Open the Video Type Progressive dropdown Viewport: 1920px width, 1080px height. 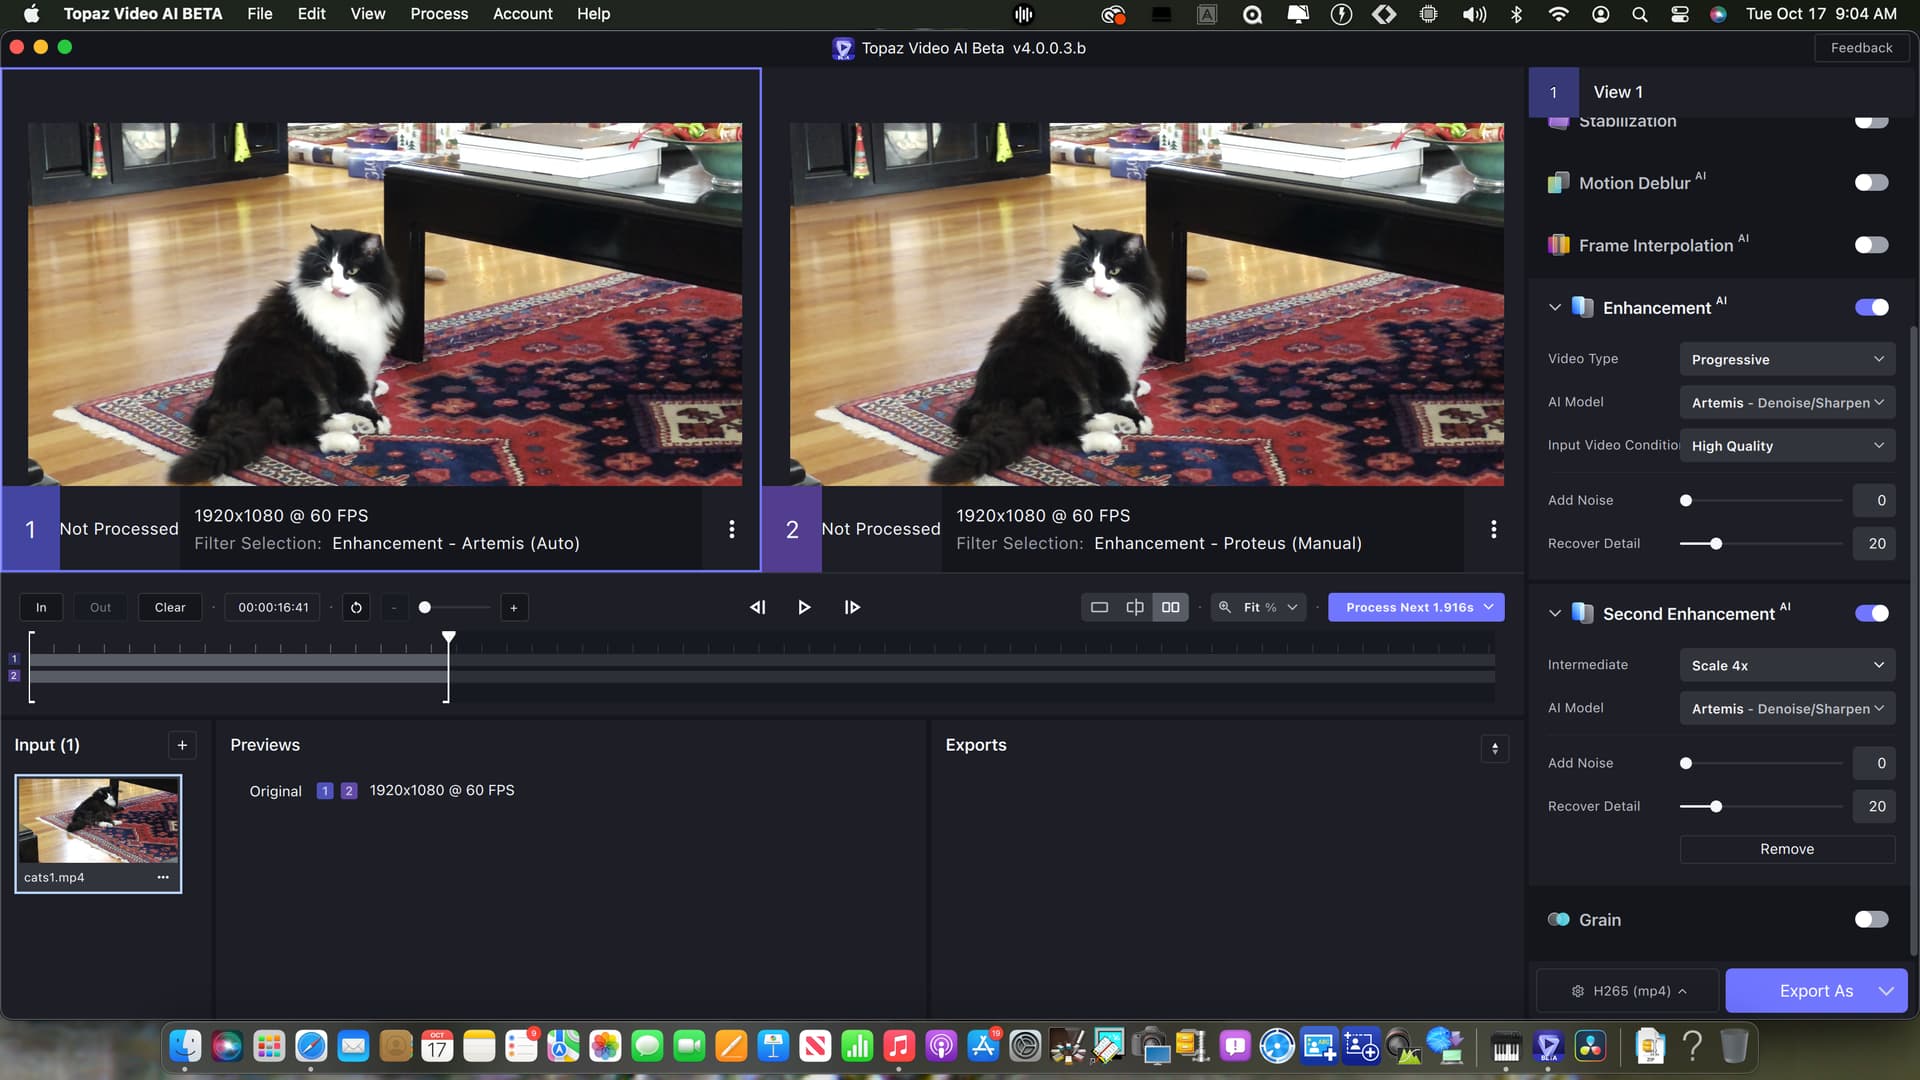(1787, 359)
